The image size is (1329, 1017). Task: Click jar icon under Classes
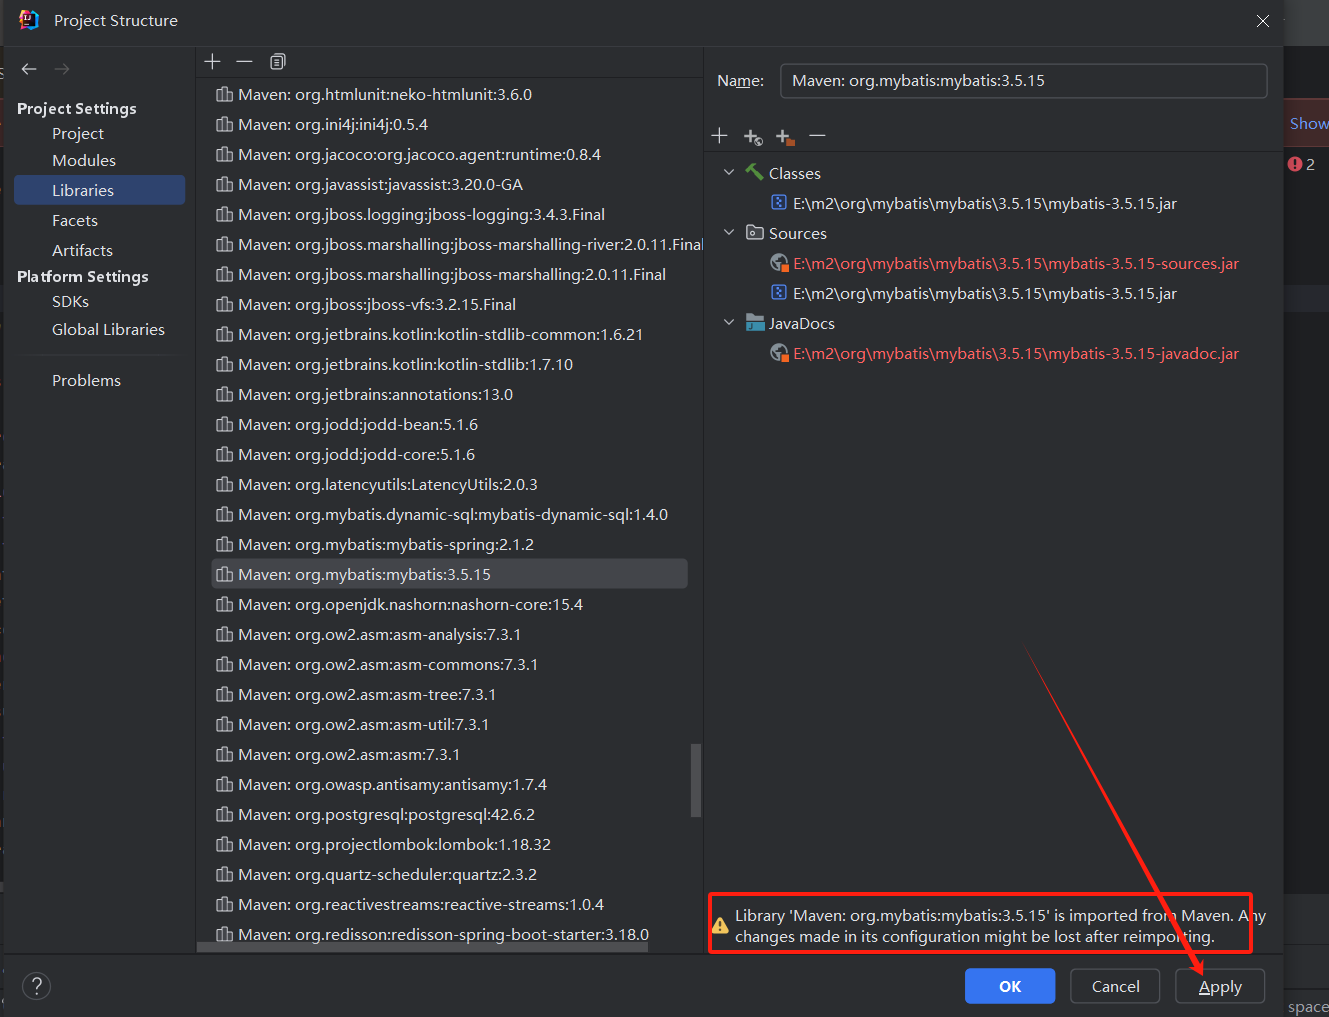click(779, 203)
